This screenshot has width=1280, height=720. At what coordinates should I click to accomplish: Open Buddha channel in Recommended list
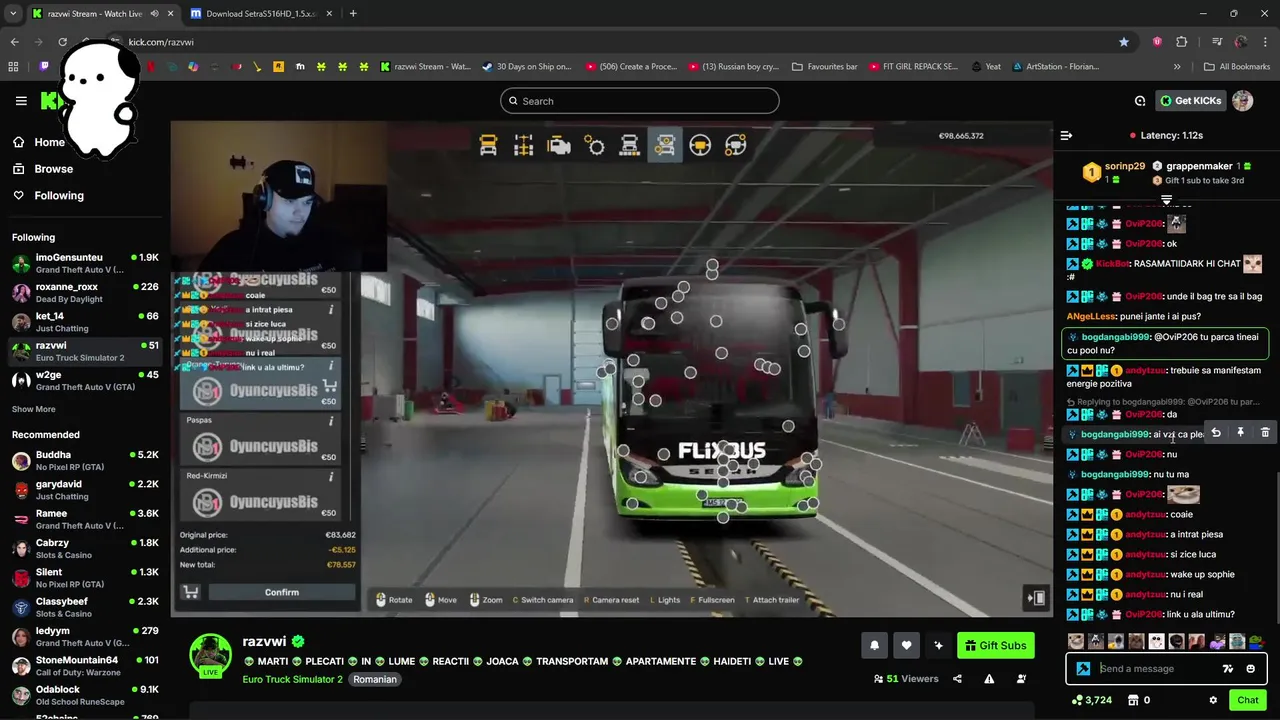[85, 460]
